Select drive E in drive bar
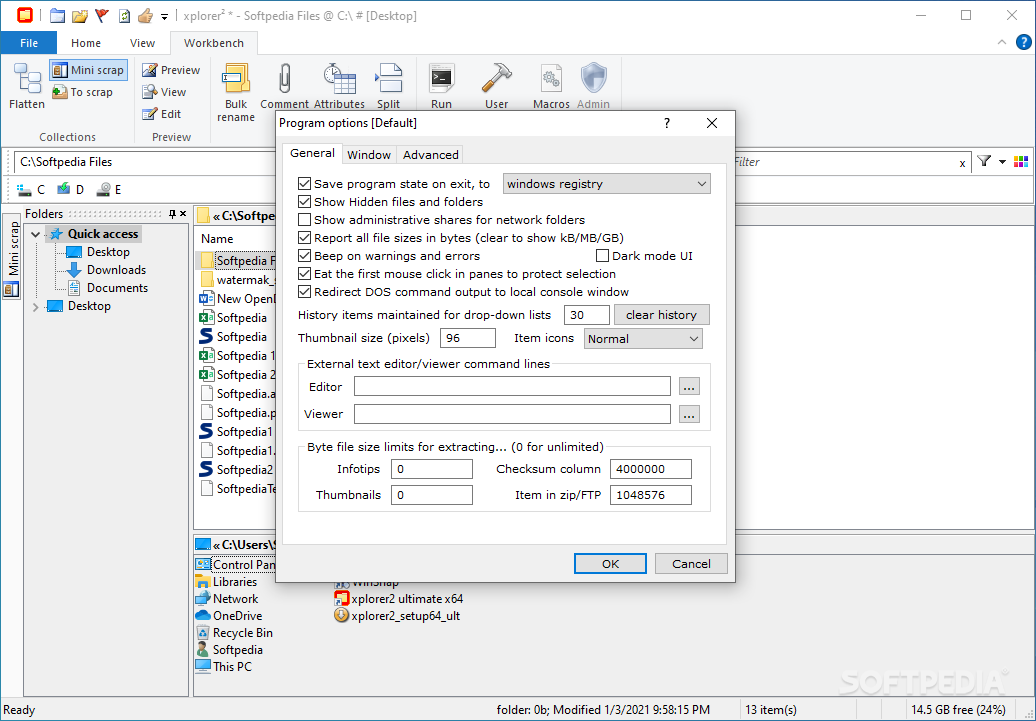Image resolution: width=1036 pixels, height=721 pixels. (x=109, y=190)
